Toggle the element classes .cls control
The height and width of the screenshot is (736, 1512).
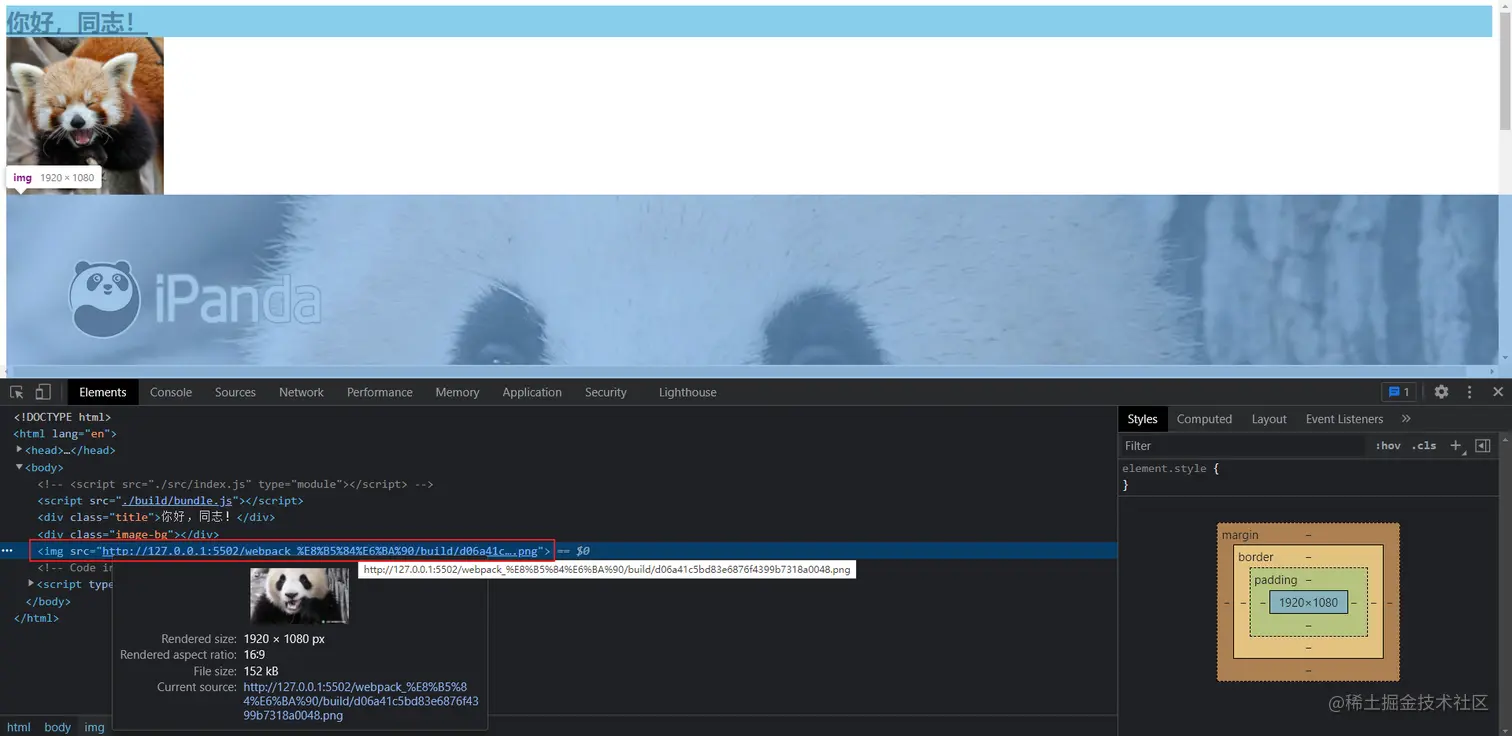click(1423, 445)
